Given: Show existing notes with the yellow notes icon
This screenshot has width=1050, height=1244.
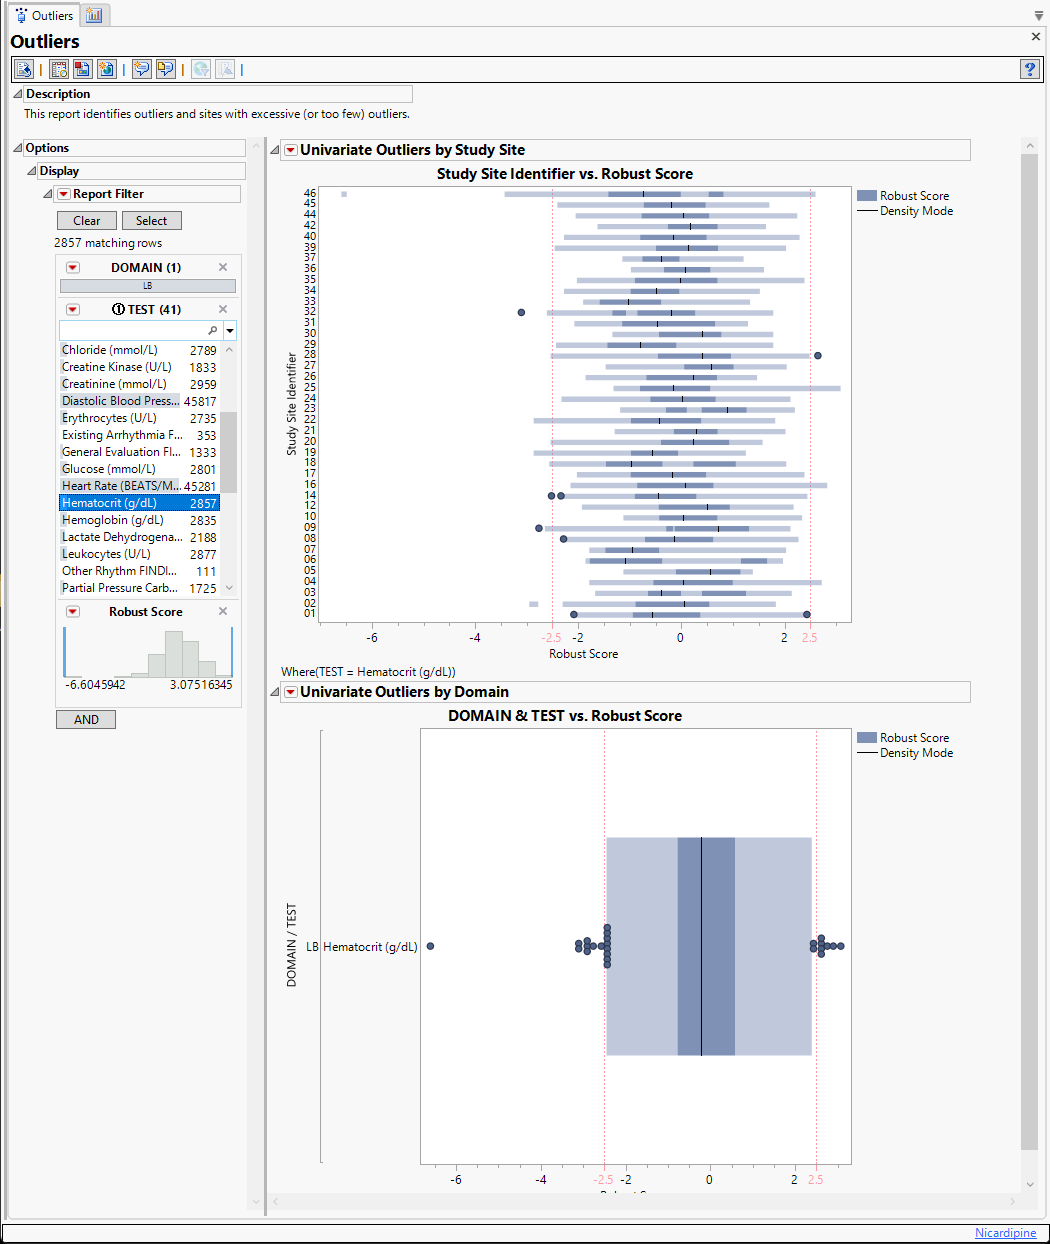Looking at the screenshot, I should click(165, 68).
